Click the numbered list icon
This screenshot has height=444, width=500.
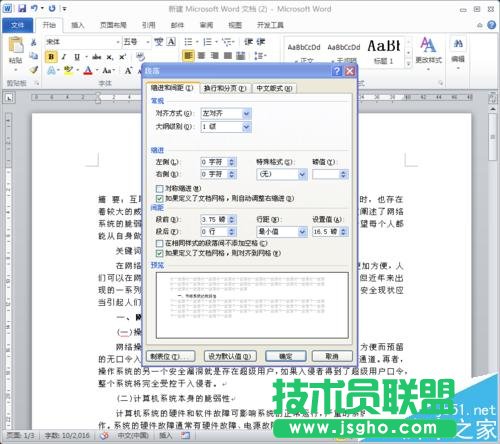[207, 42]
